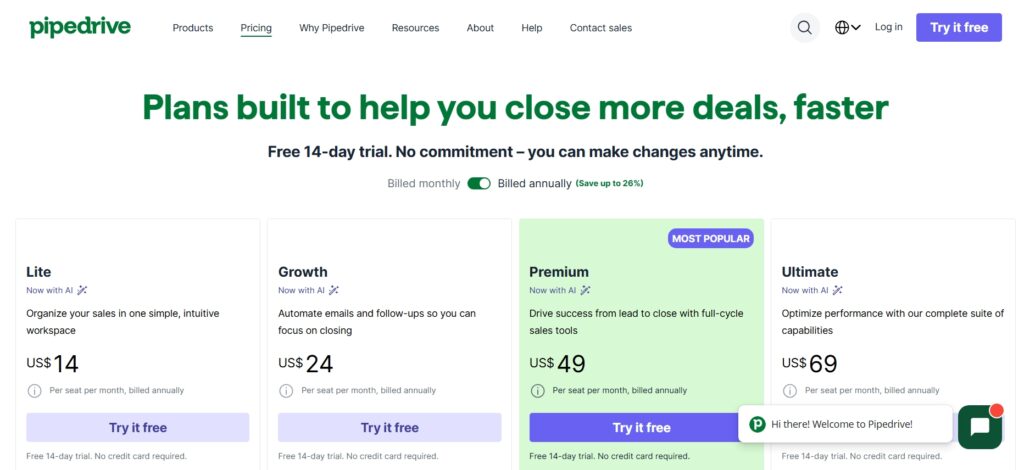Start the Premium plan free trial
Image resolution: width=1024 pixels, height=470 pixels.
[641, 428]
